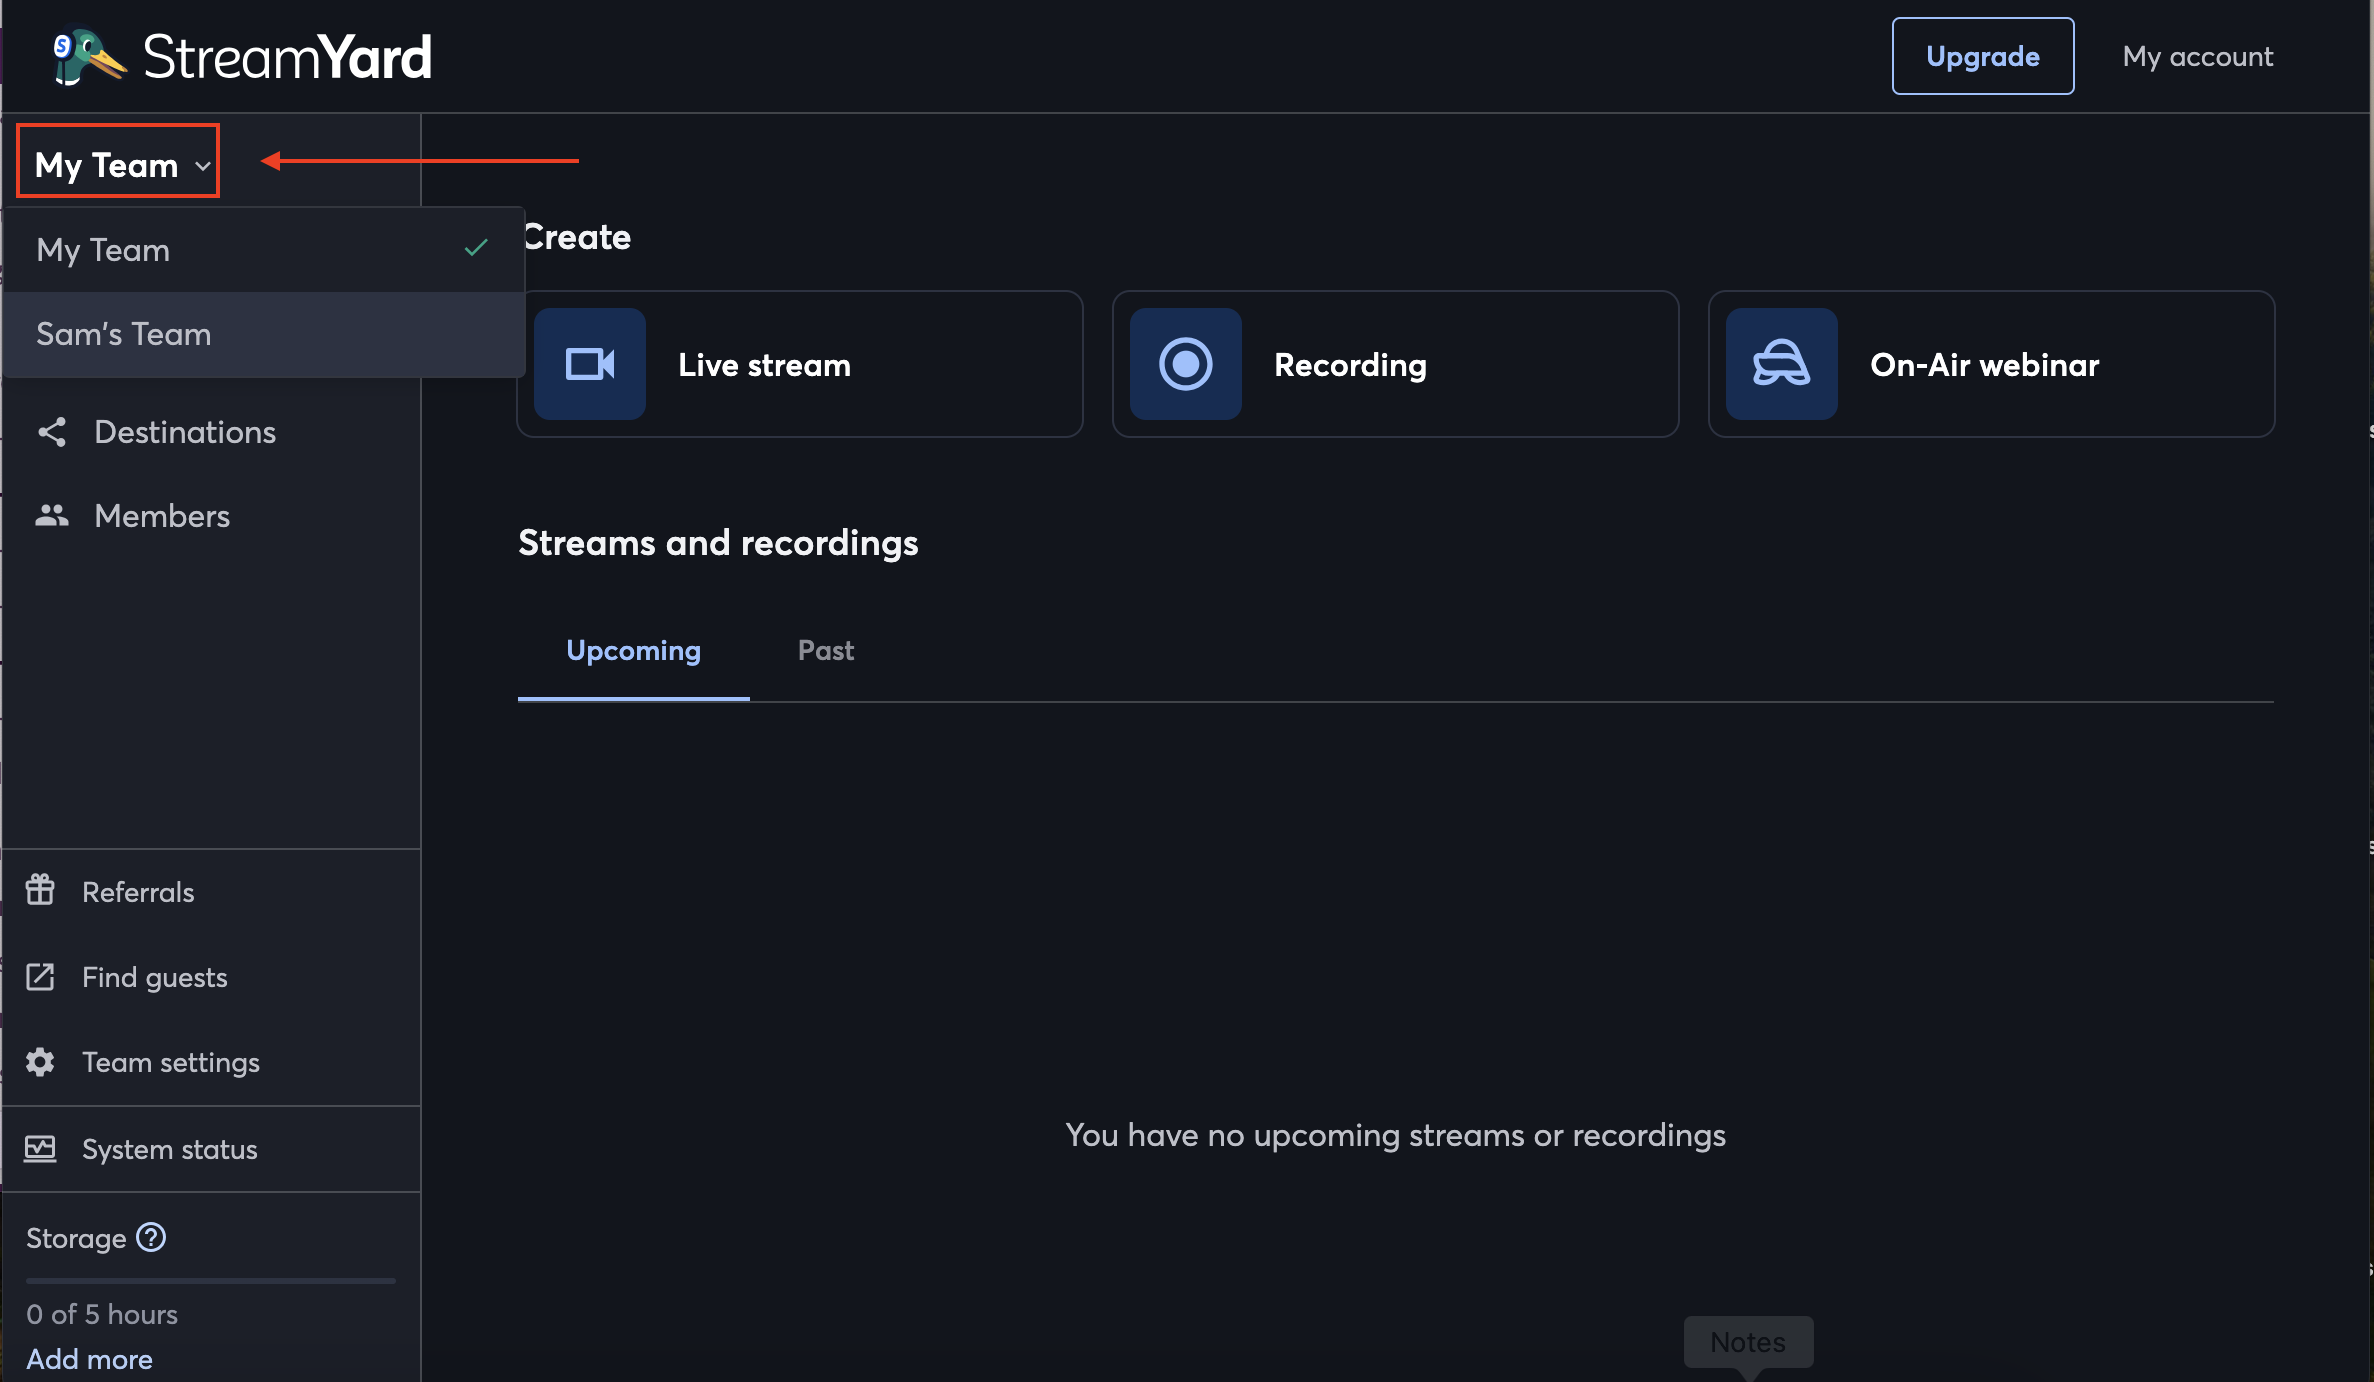Switch to Sam's Team
Screen dimensions: 2374x1382
pos(264,334)
